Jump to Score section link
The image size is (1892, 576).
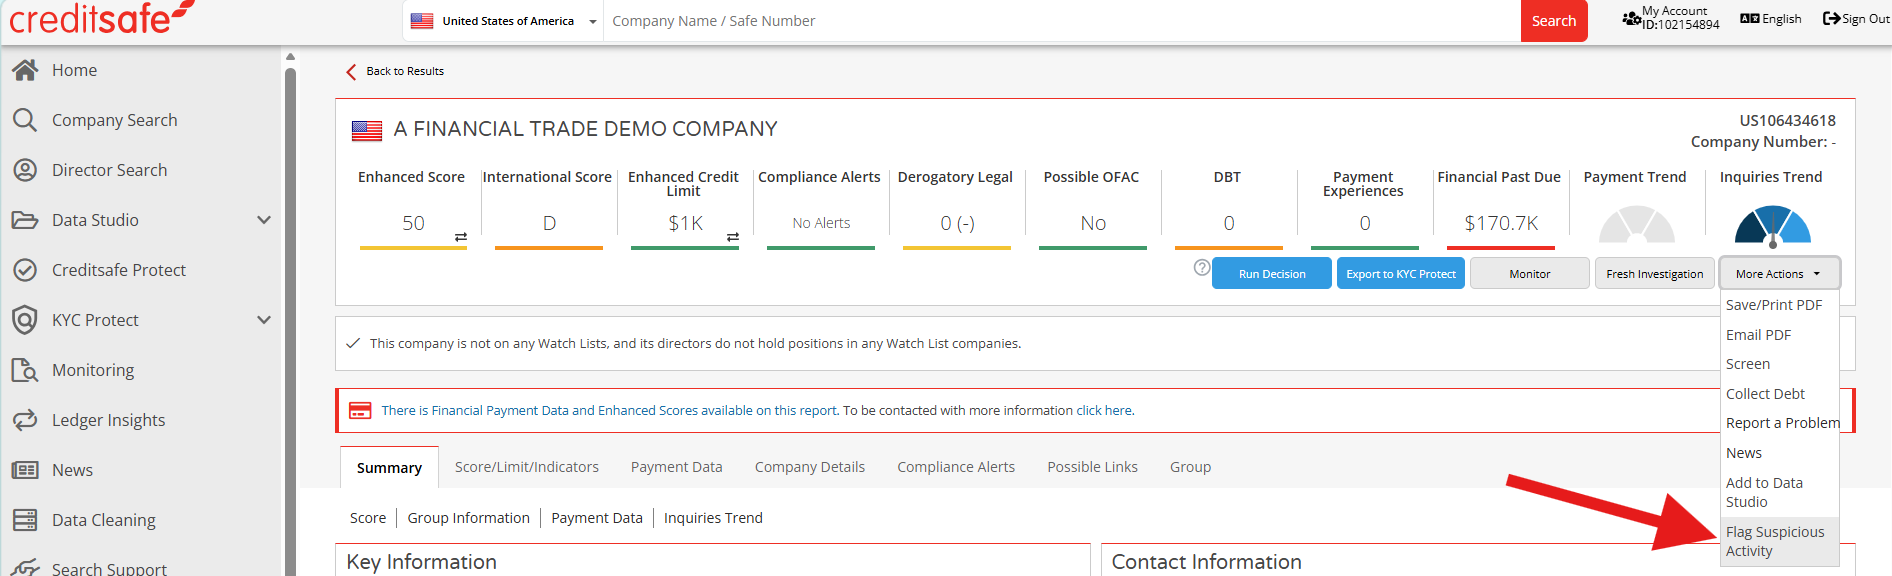[x=368, y=518]
